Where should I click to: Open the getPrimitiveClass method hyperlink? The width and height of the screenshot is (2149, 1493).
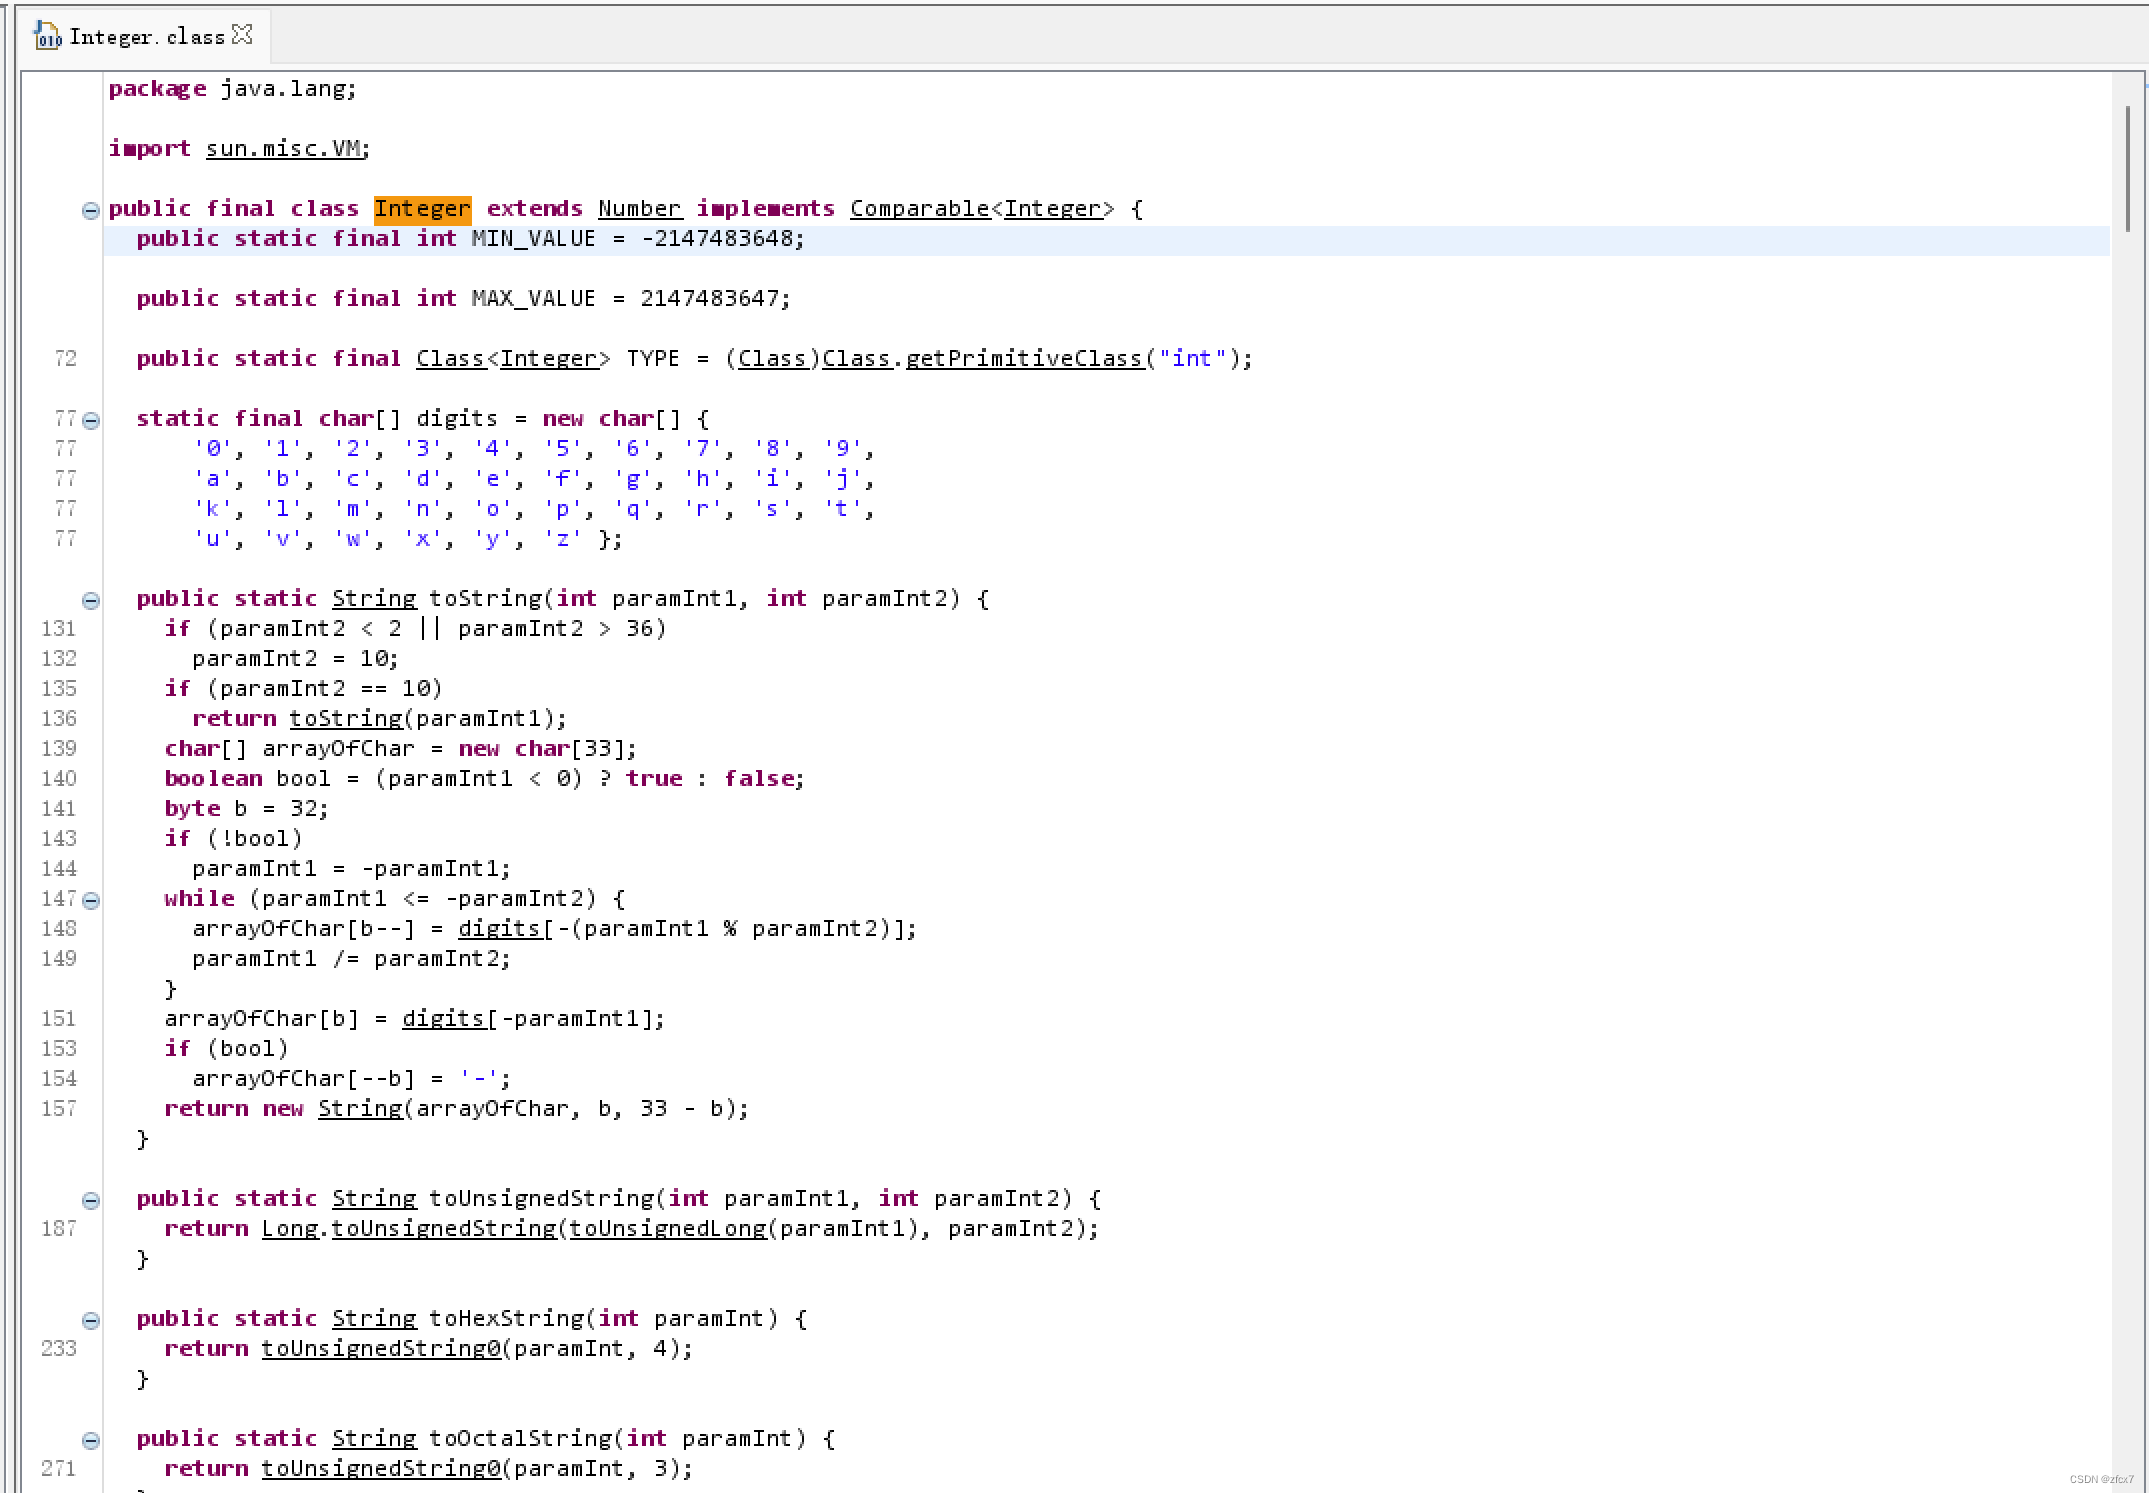click(x=1023, y=358)
